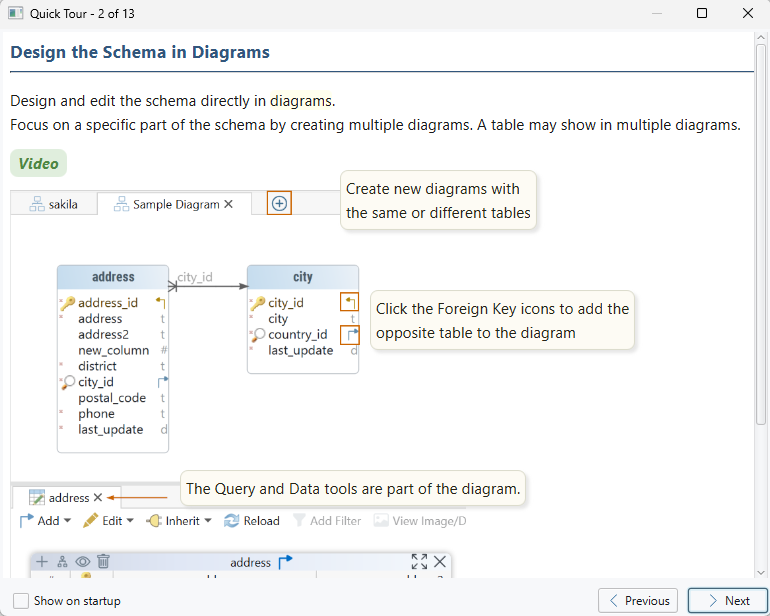Click the city_id relationship line label

click(194, 277)
